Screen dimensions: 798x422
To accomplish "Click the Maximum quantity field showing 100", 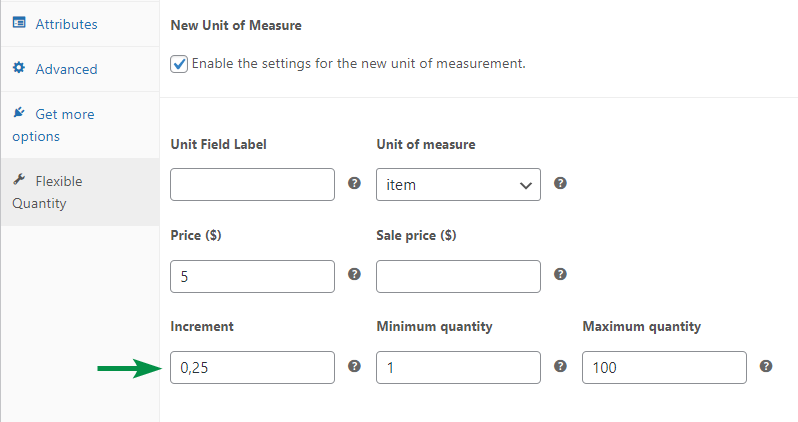I will [664, 368].
